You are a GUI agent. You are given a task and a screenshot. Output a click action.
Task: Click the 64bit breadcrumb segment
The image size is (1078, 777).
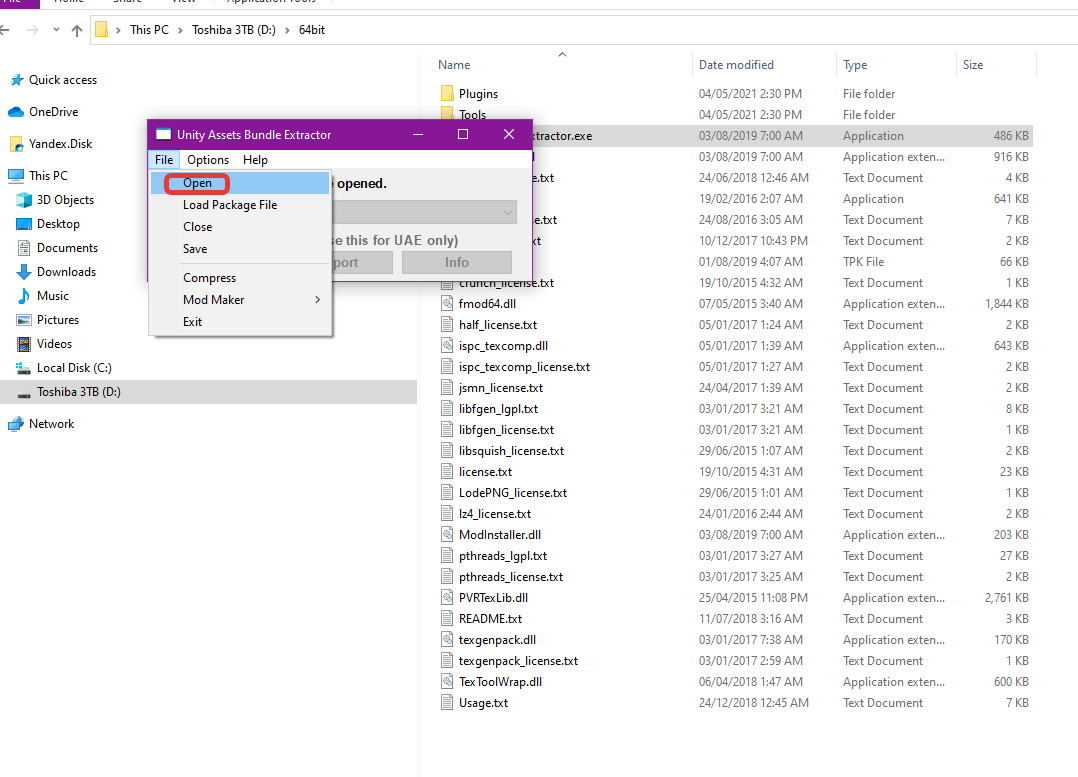tap(312, 30)
